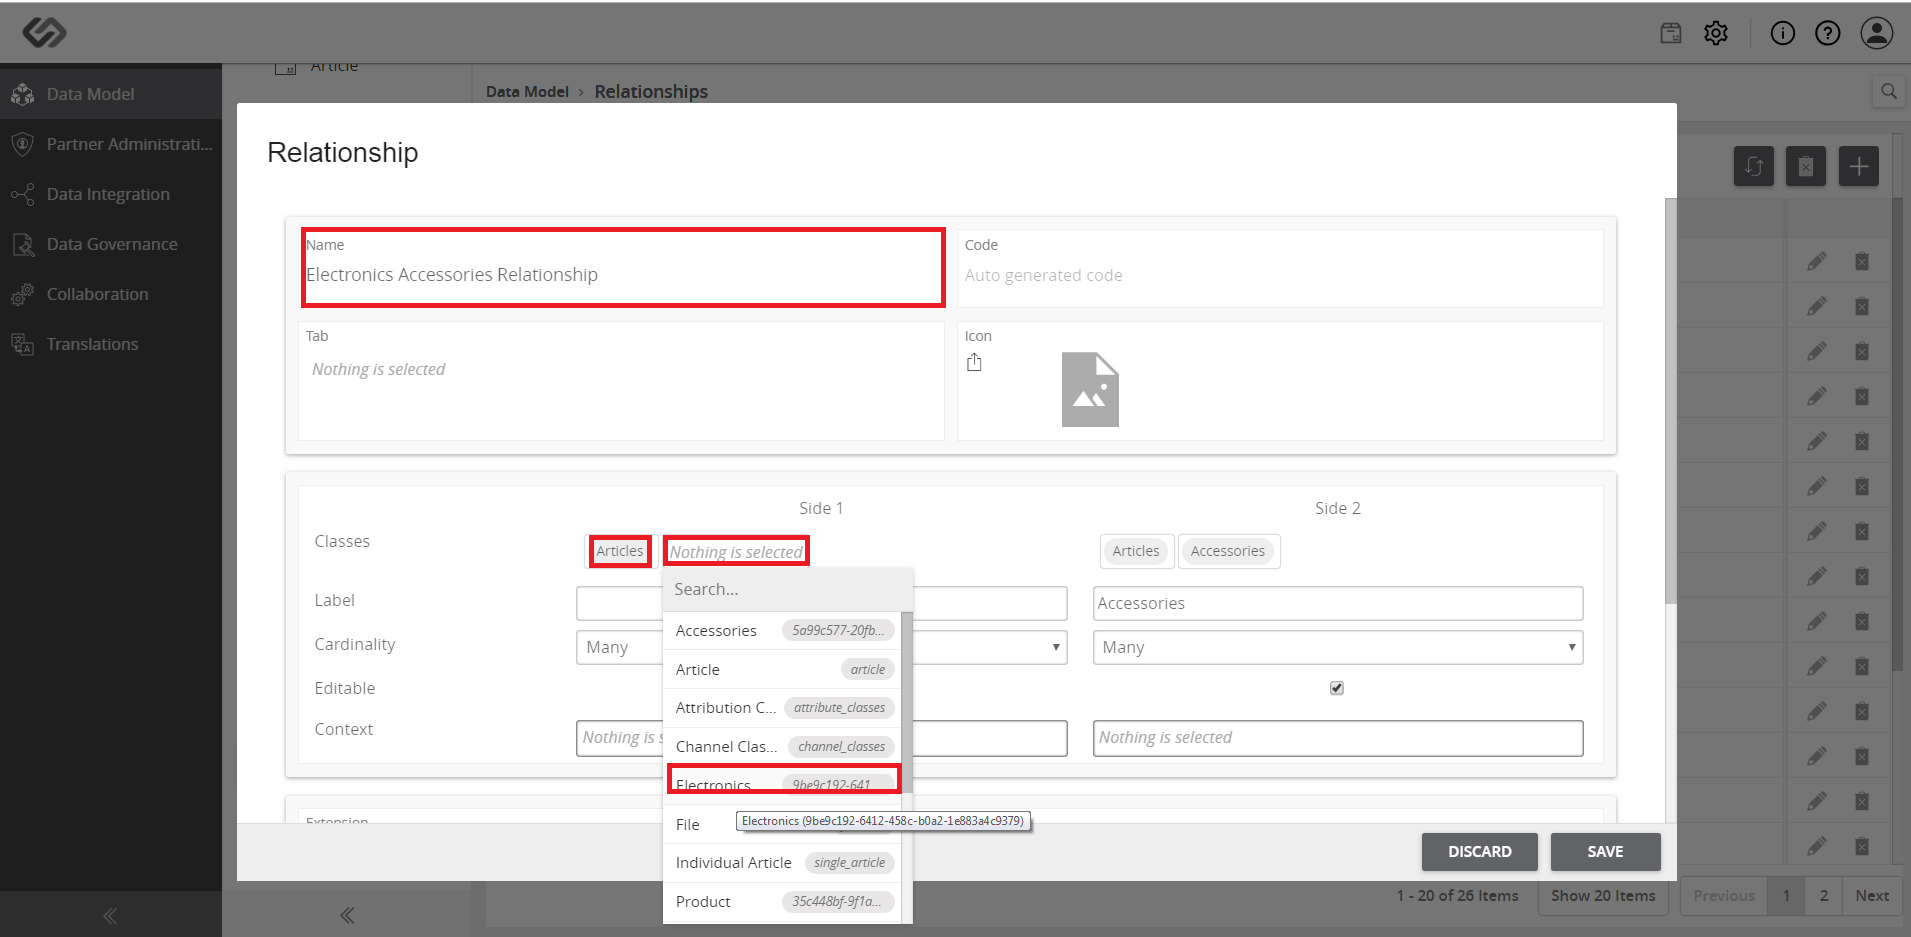Image resolution: width=1911 pixels, height=937 pixels.
Task: Collapse the secondary panel with double chevron
Action: 347,915
